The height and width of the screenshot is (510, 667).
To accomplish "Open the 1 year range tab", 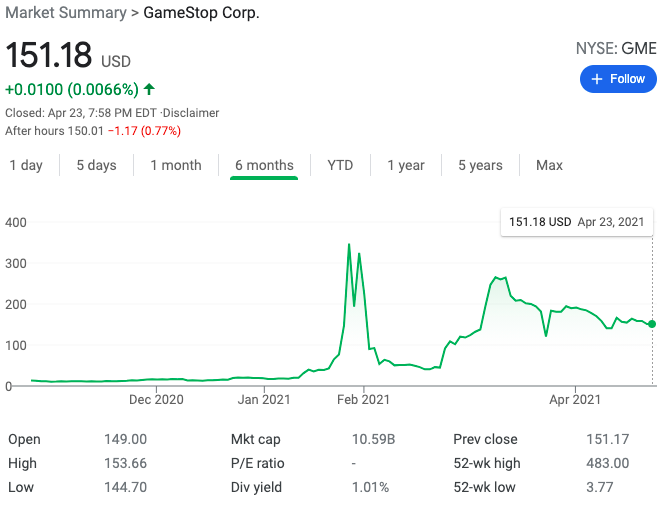I will click(406, 165).
